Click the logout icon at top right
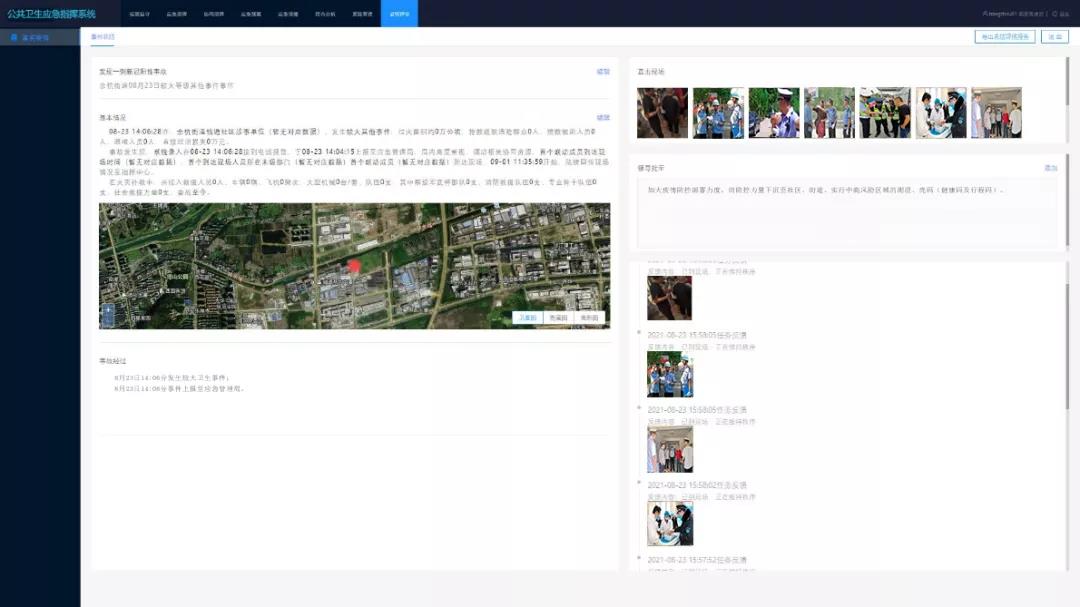Image resolution: width=1080 pixels, height=607 pixels. 1055,14
